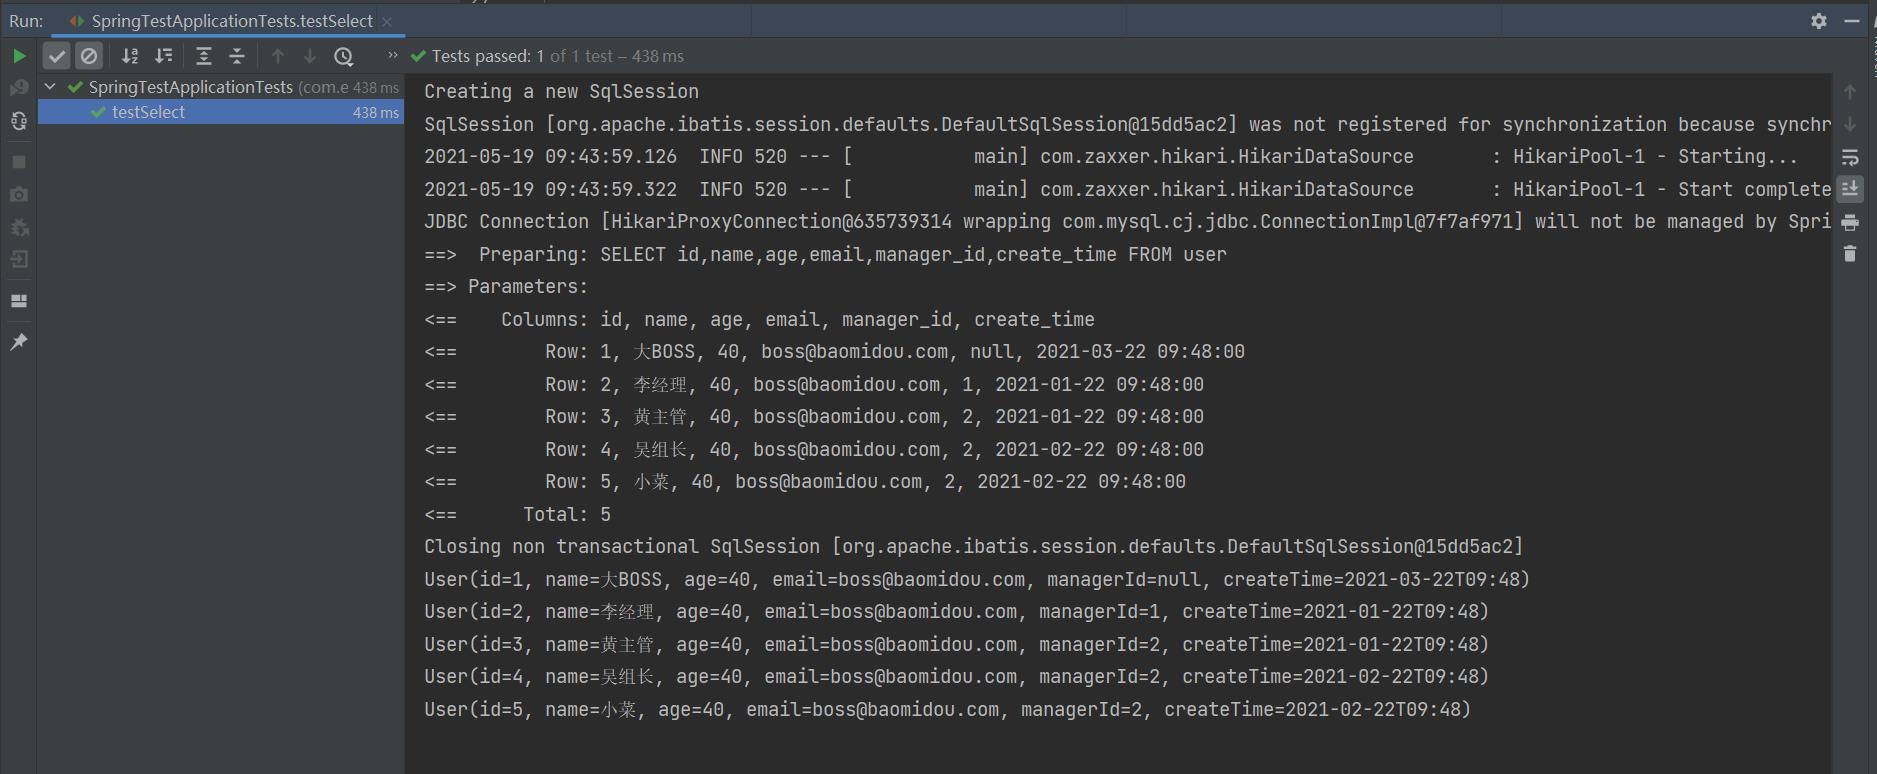Jump to next failed test arrow
1877x774 pixels.
[310, 56]
